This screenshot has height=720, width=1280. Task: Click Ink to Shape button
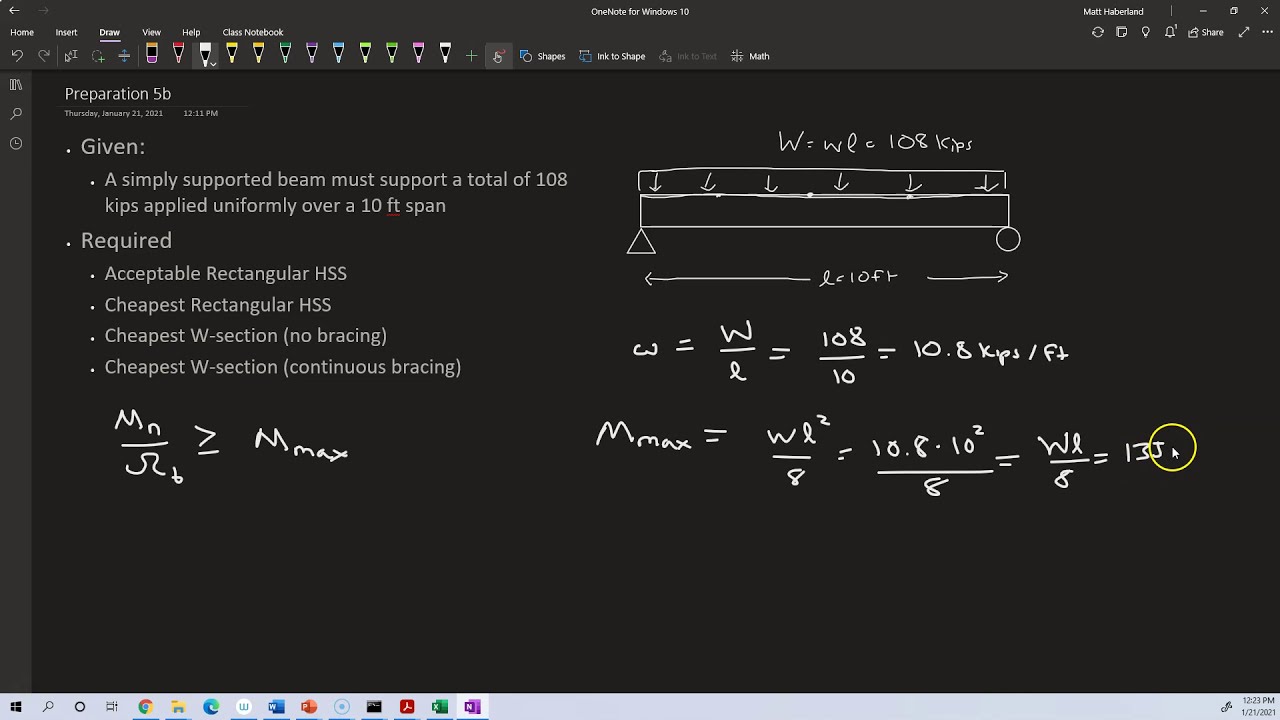point(611,56)
